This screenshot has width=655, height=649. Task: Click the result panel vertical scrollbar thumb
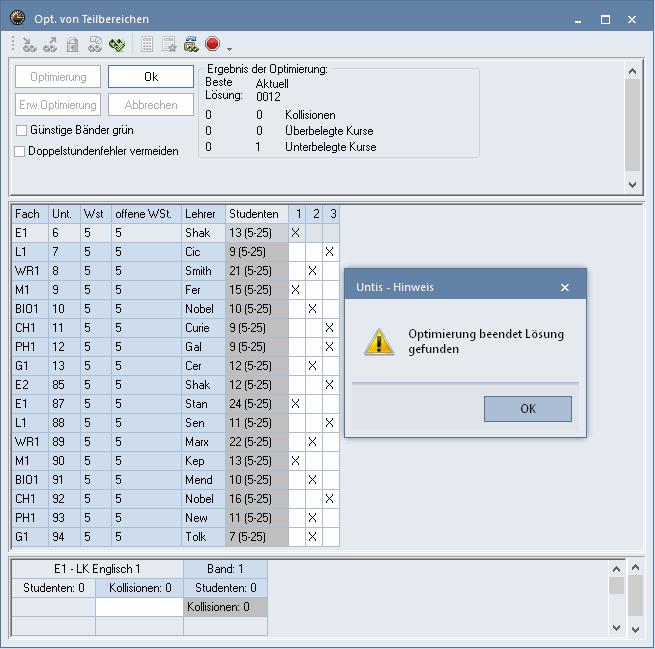pos(632,124)
